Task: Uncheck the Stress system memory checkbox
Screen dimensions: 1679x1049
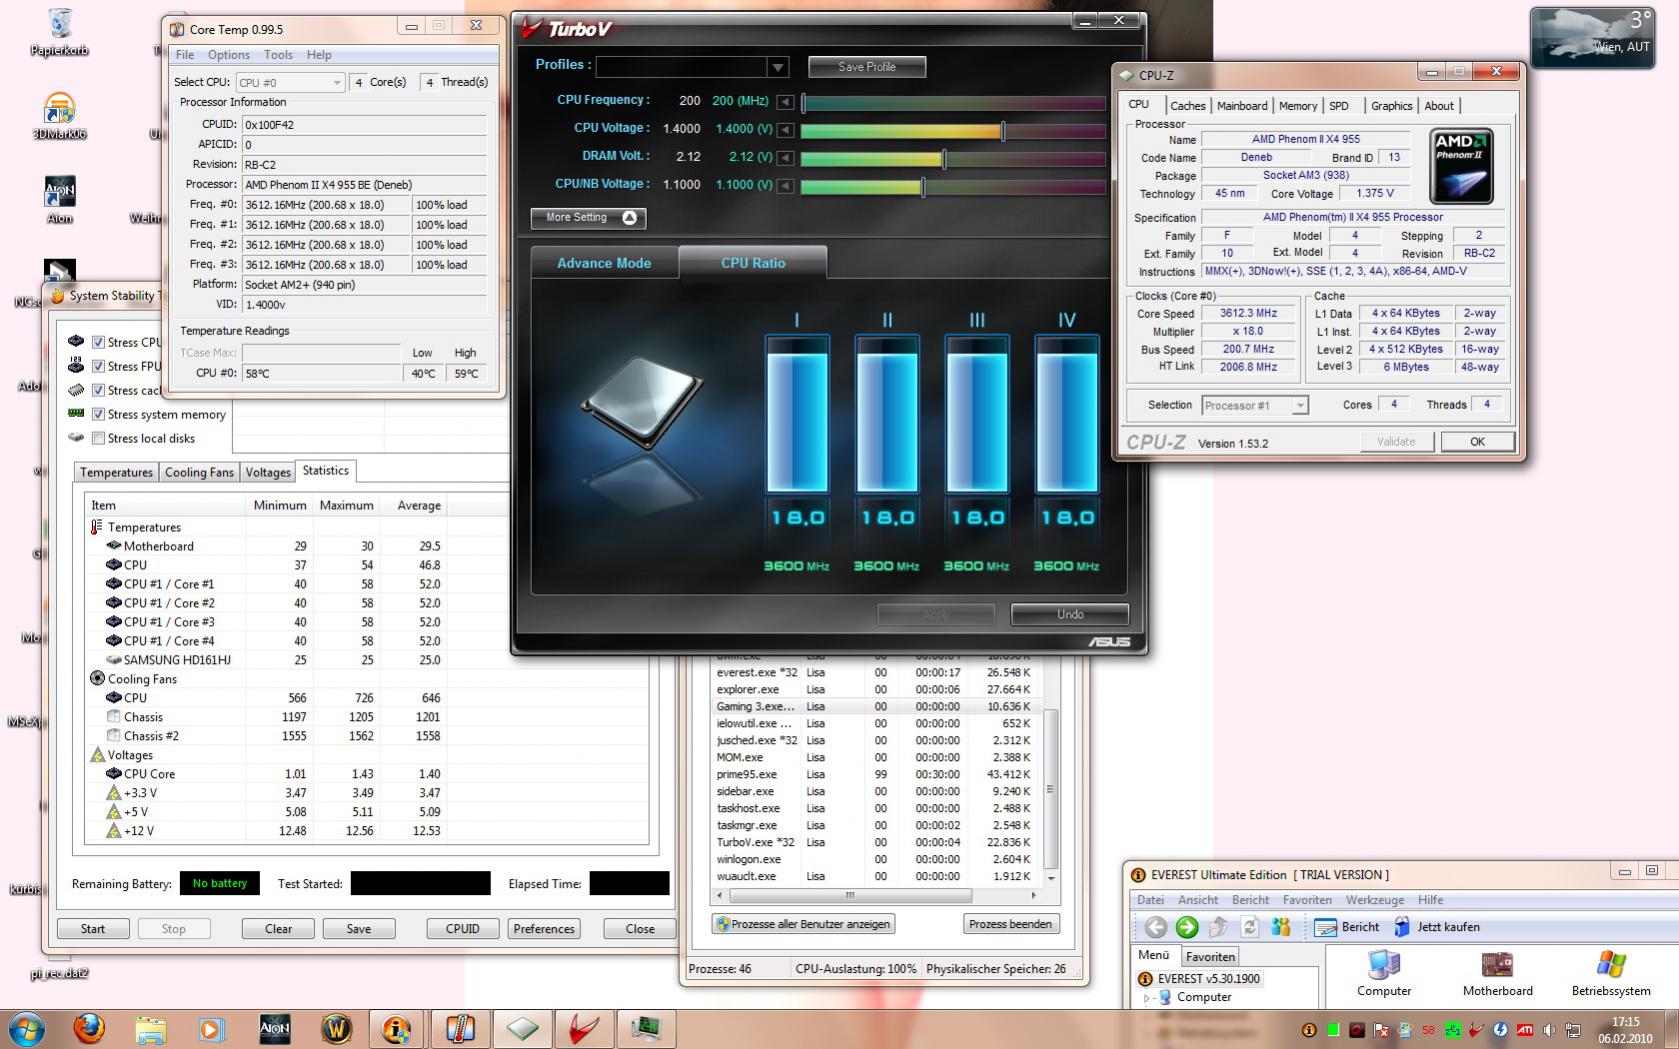Action: pyautogui.click(x=98, y=414)
